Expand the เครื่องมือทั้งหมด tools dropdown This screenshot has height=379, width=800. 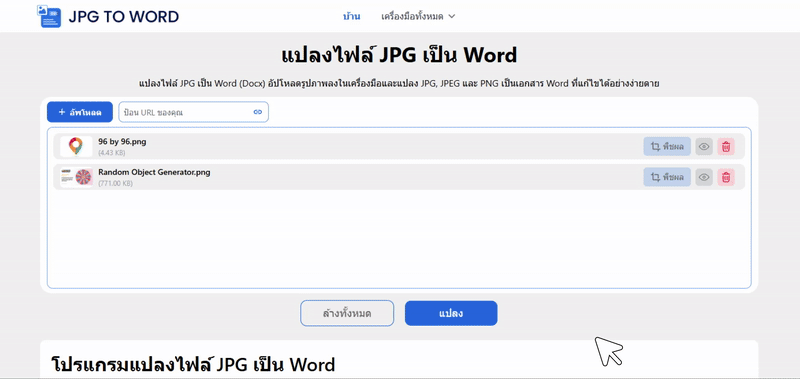pyautogui.click(x=418, y=16)
